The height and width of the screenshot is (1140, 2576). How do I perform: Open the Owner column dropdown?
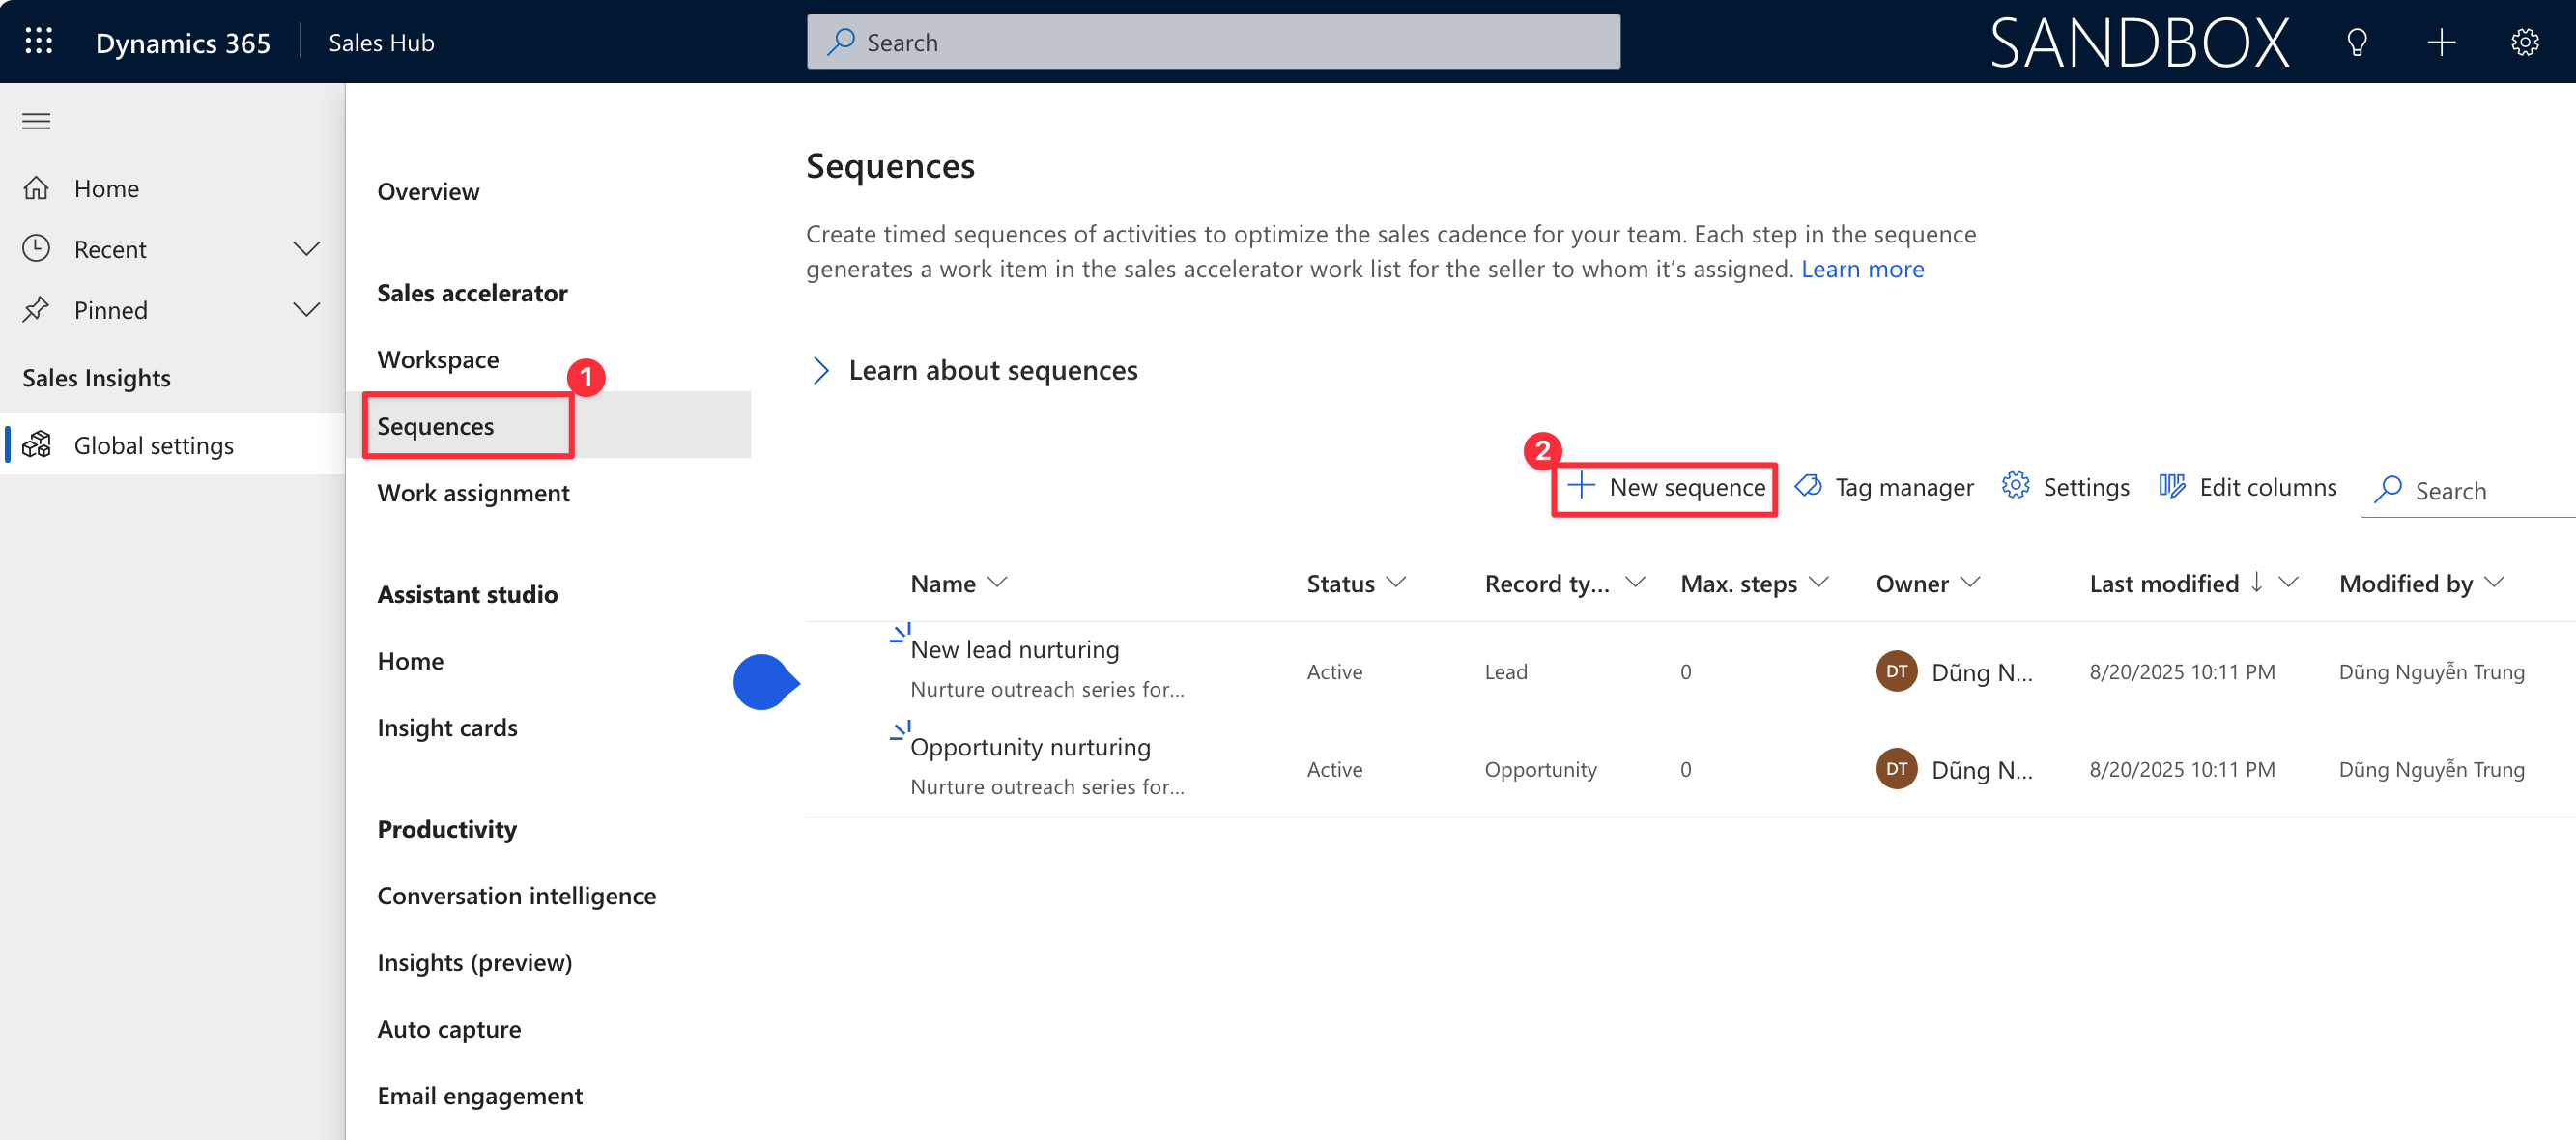[1970, 583]
